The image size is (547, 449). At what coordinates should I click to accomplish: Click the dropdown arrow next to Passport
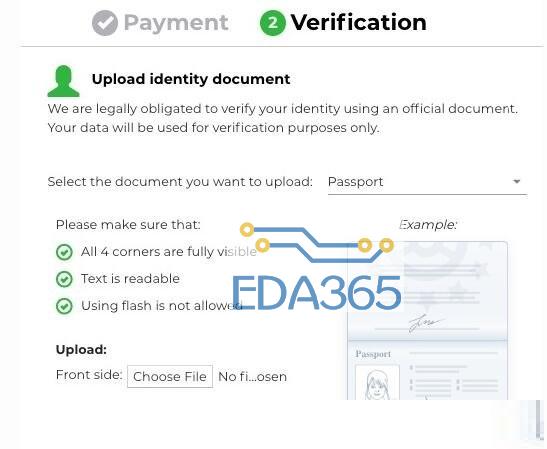[x=517, y=182]
